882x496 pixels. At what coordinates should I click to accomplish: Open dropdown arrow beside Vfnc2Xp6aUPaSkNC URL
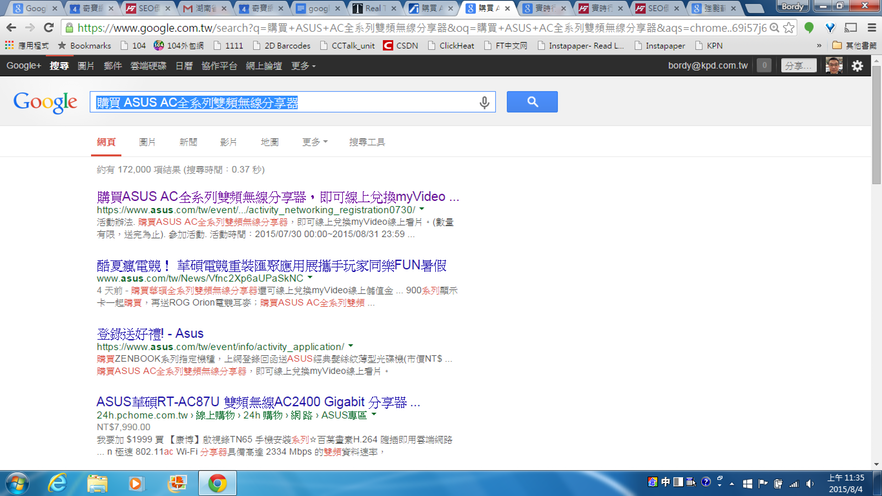(310, 278)
